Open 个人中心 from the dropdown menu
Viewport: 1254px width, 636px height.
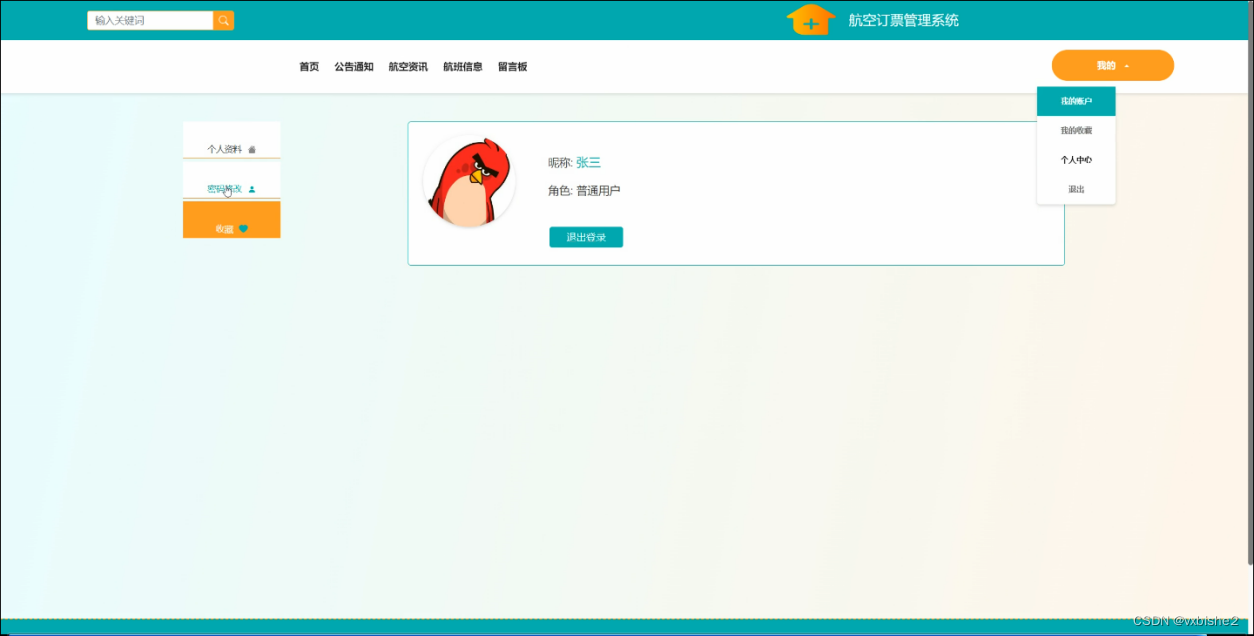(x=1076, y=160)
